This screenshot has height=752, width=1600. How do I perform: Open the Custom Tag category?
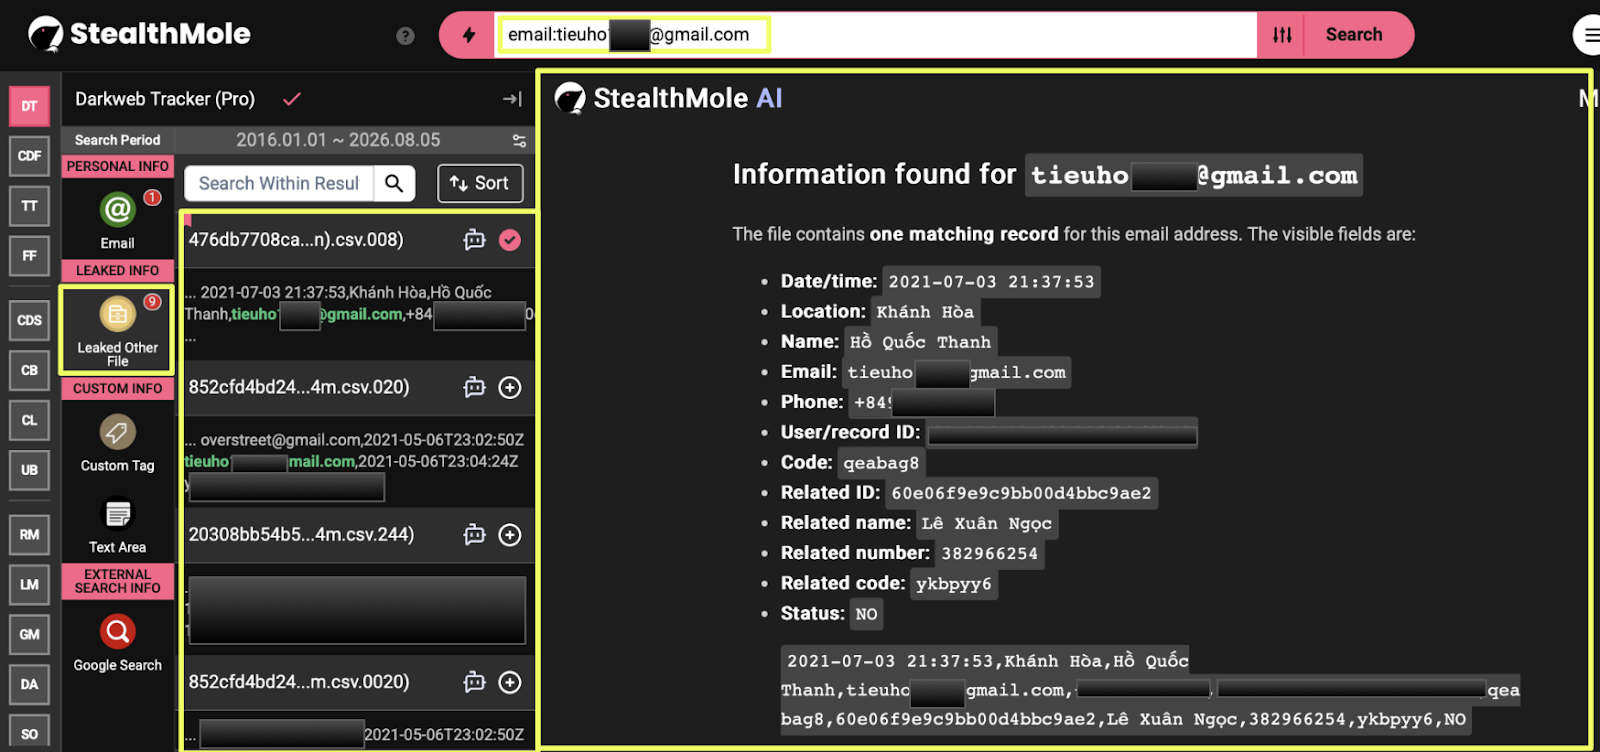pos(118,443)
